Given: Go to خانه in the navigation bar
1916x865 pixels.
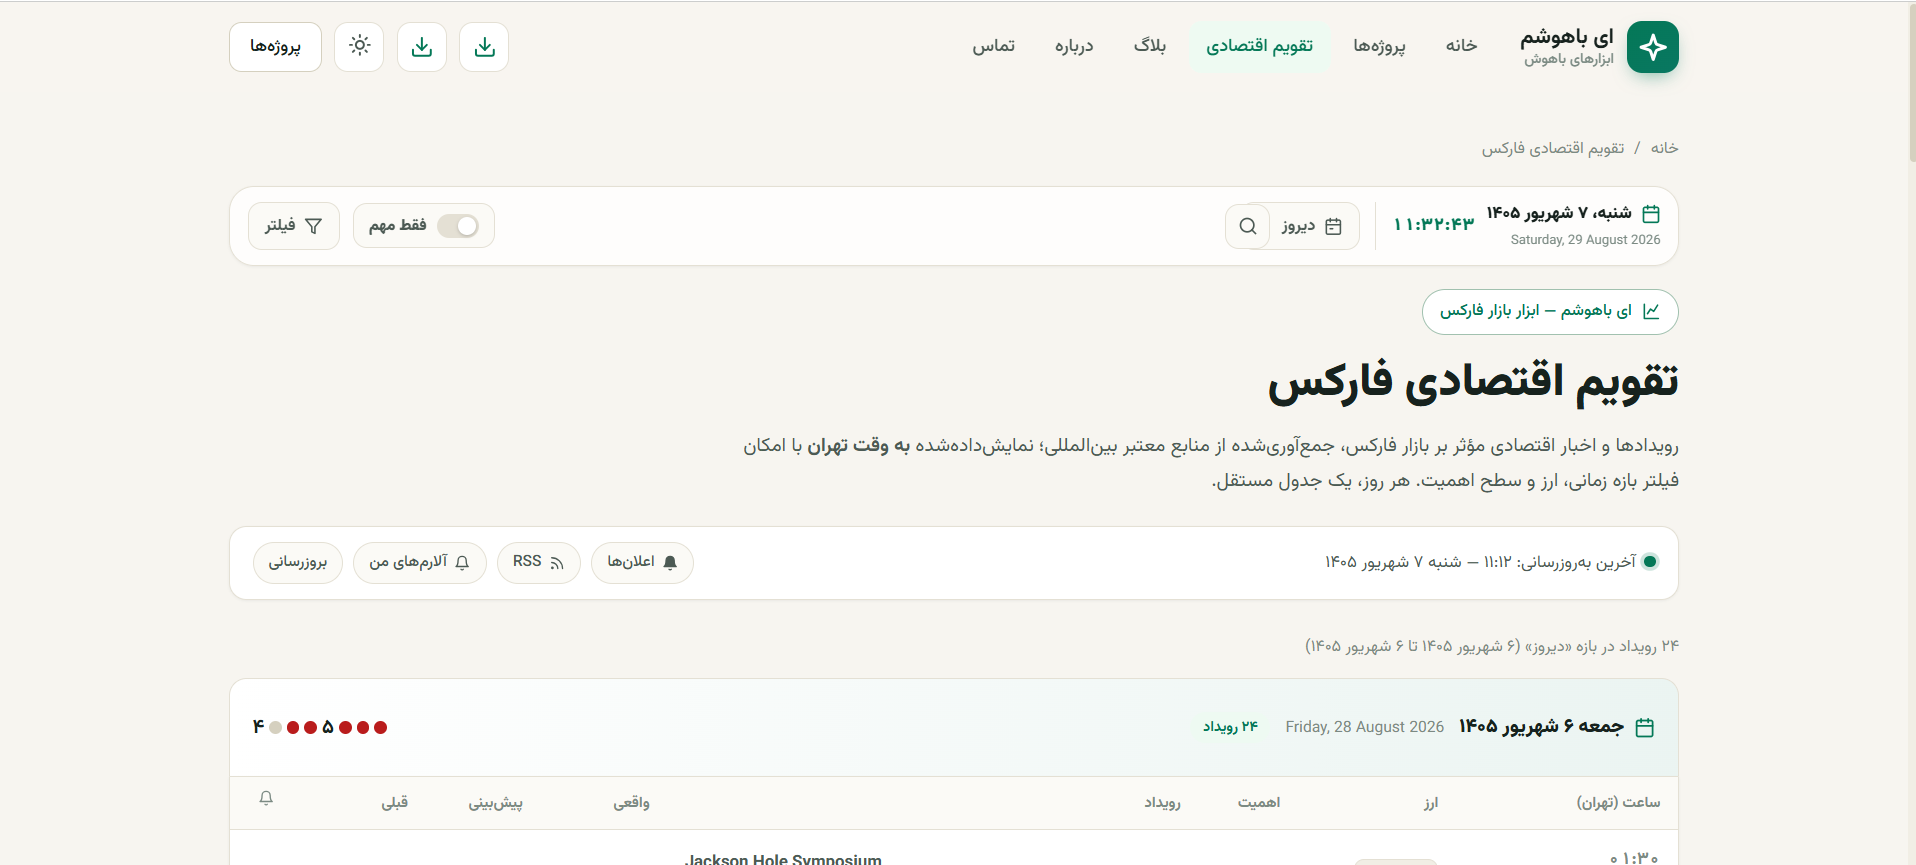Looking at the screenshot, I should [1461, 46].
